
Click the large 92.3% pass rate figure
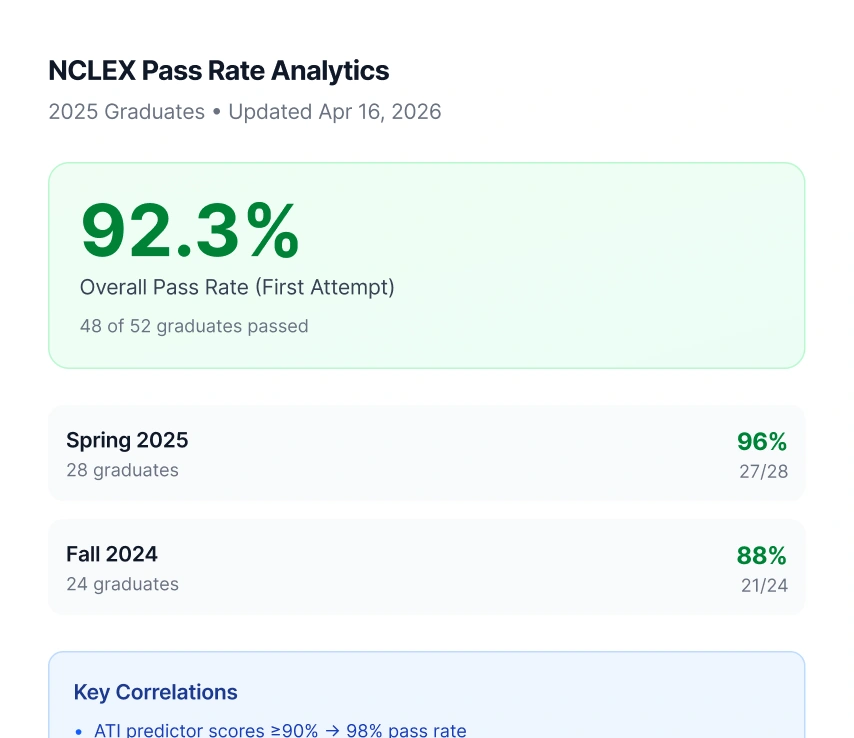pyautogui.click(x=190, y=231)
